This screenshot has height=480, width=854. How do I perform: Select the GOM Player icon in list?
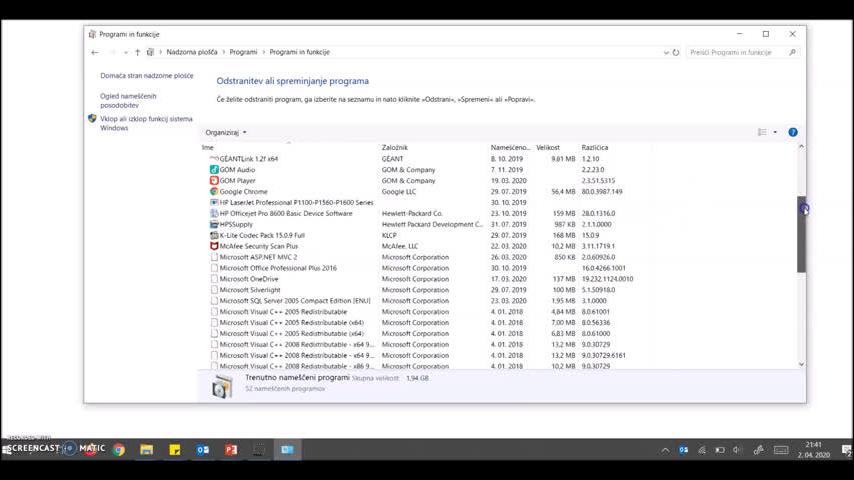point(214,181)
